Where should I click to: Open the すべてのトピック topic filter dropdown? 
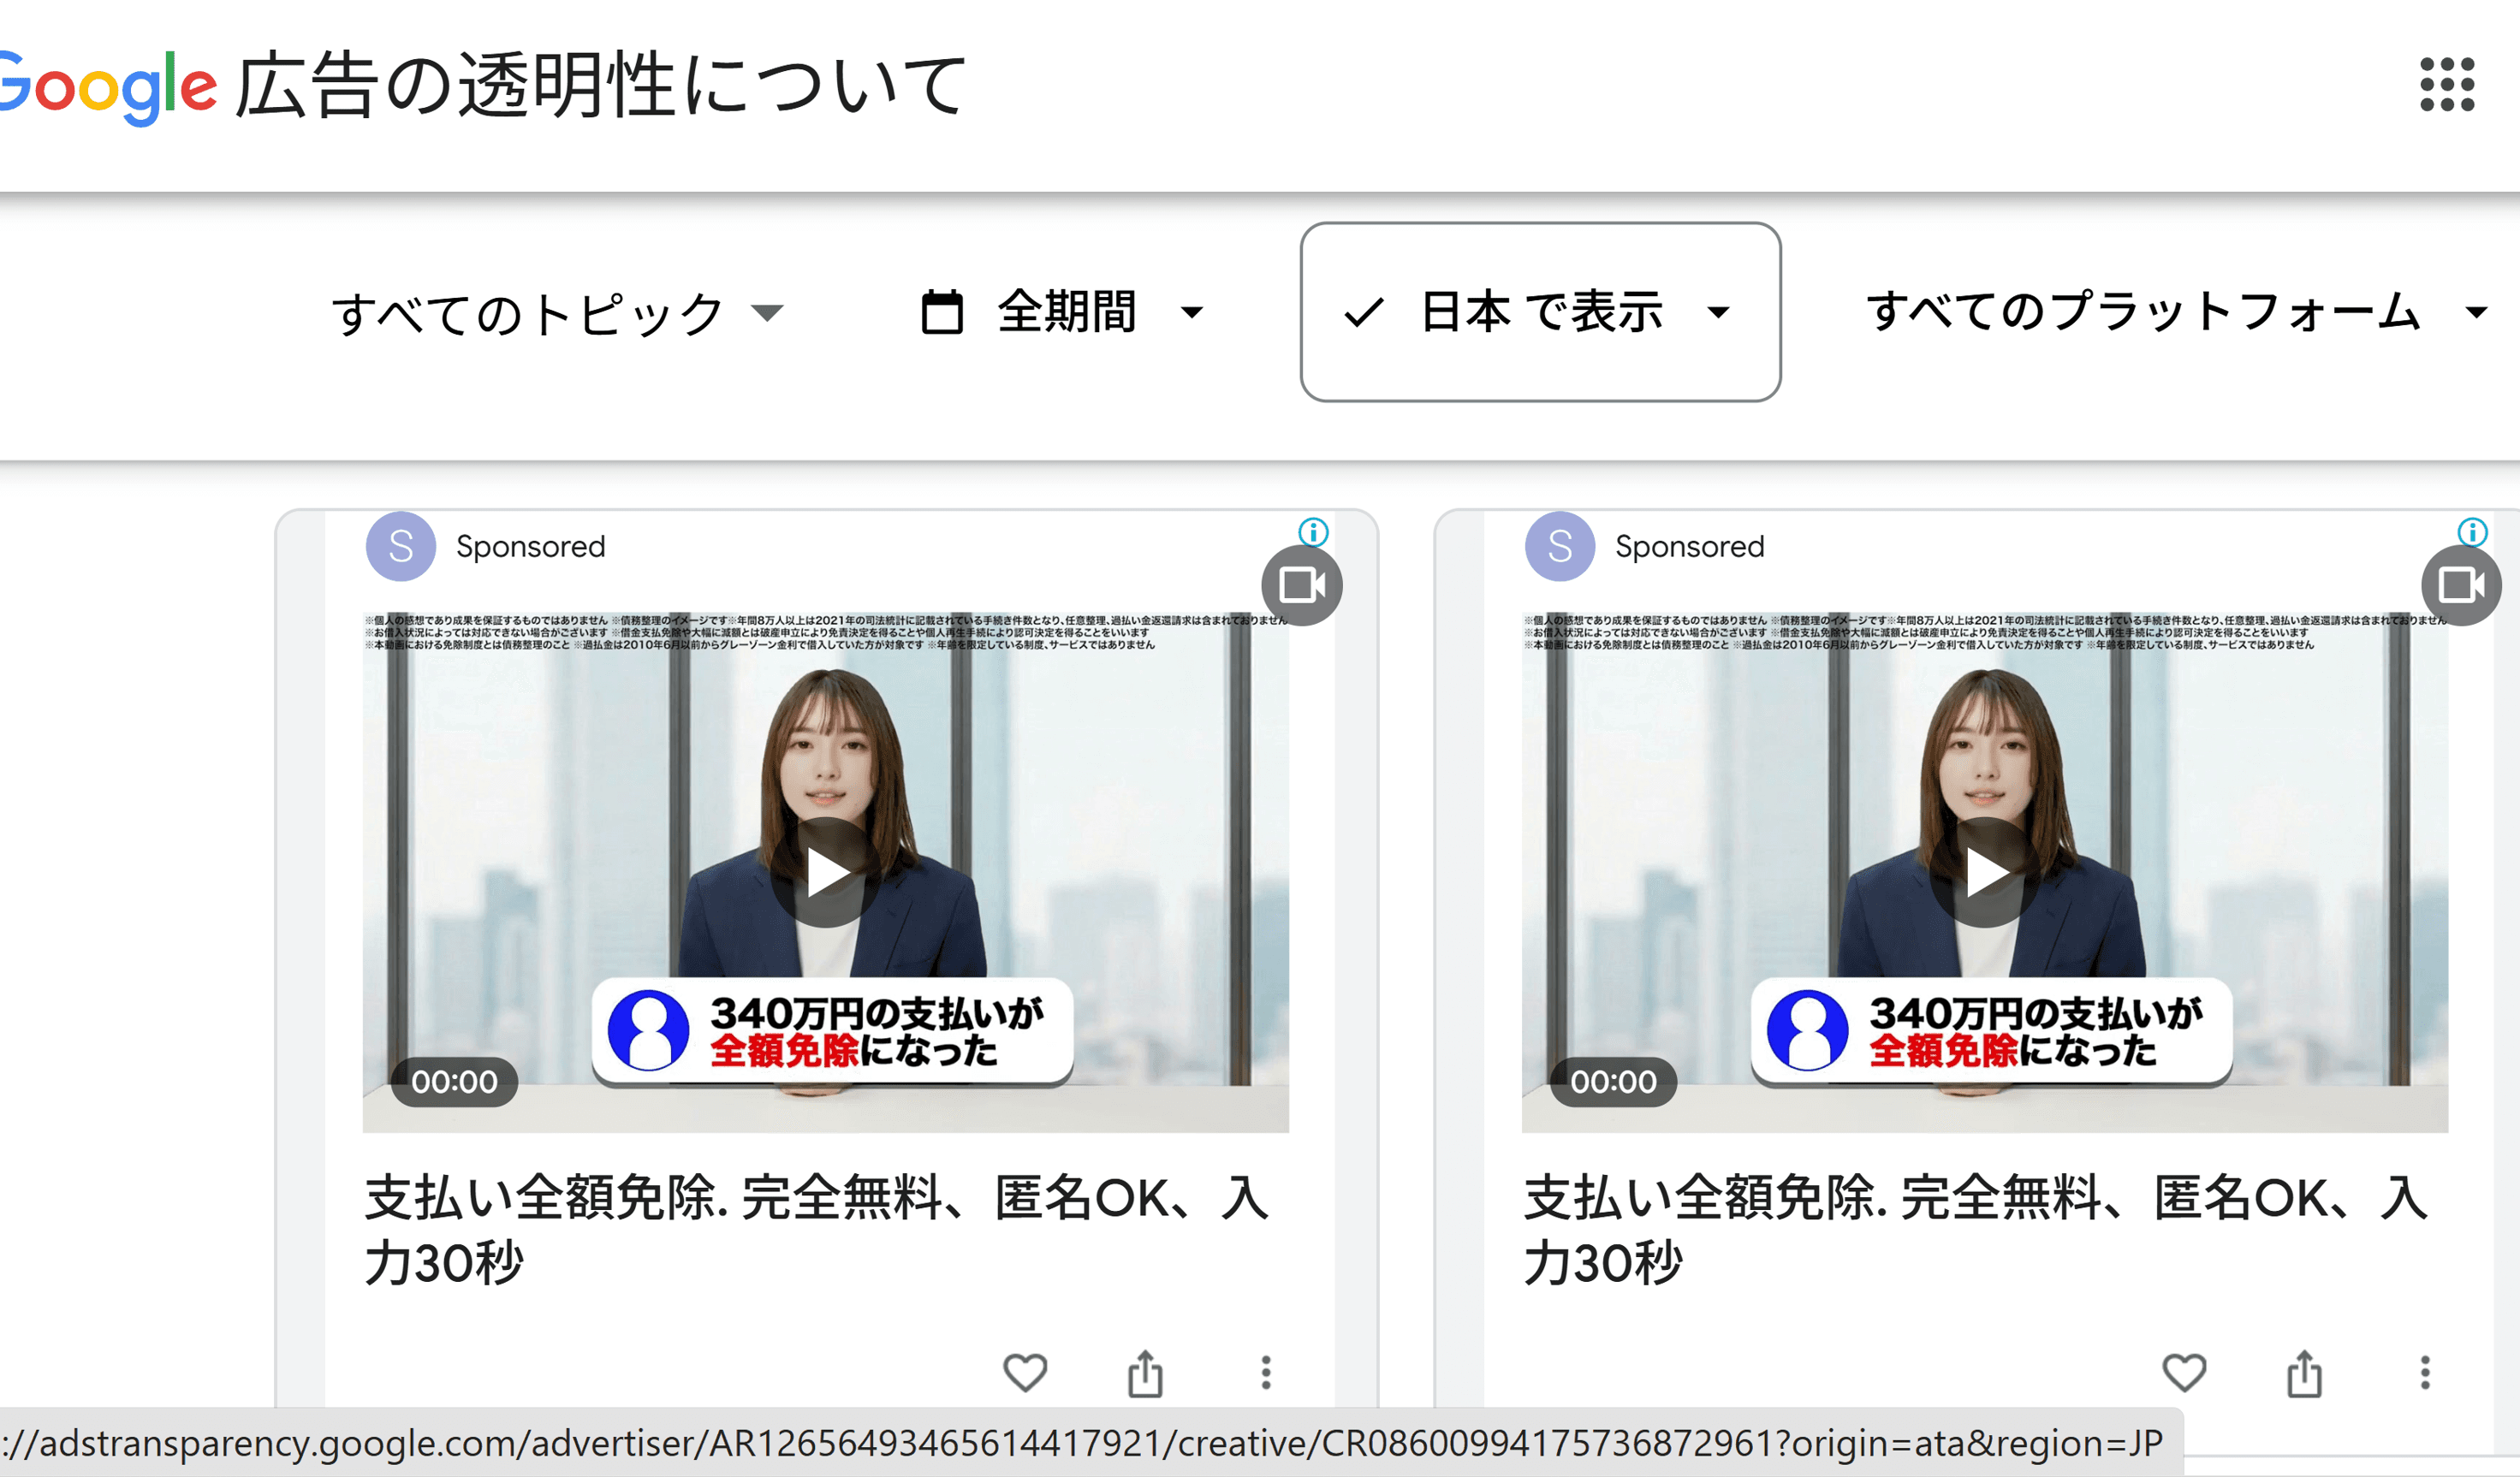click(557, 313)
